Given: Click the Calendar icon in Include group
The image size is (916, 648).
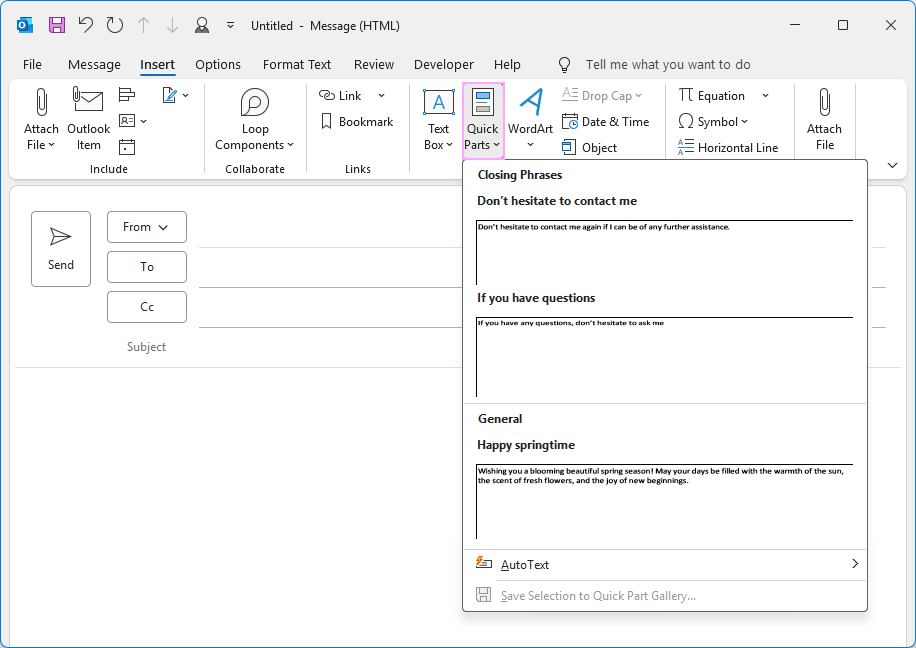Looking at the screenshot, I should pyautogui.click(x=127, y=147).
